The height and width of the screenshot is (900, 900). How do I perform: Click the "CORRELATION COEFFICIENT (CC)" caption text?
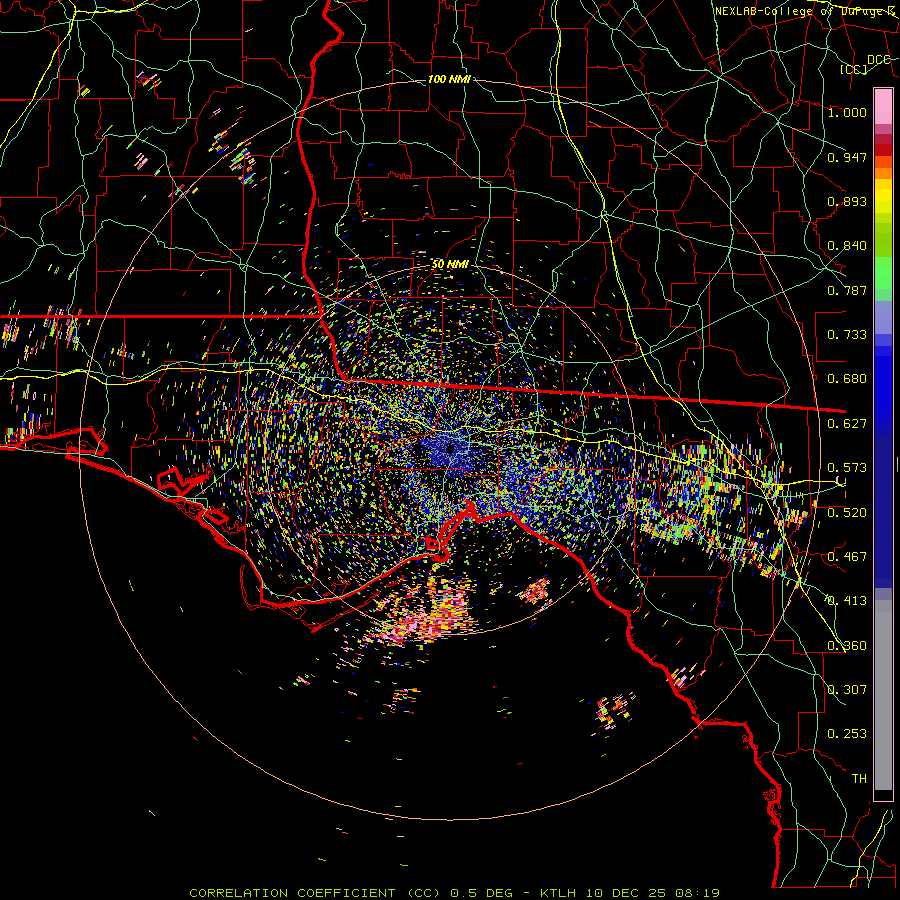coord(315,893)
